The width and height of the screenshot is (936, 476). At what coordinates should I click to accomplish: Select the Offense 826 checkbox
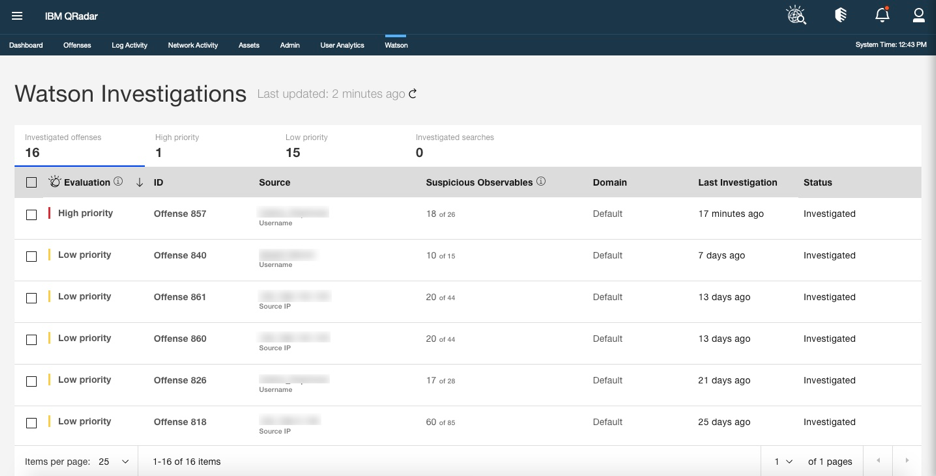32,381
